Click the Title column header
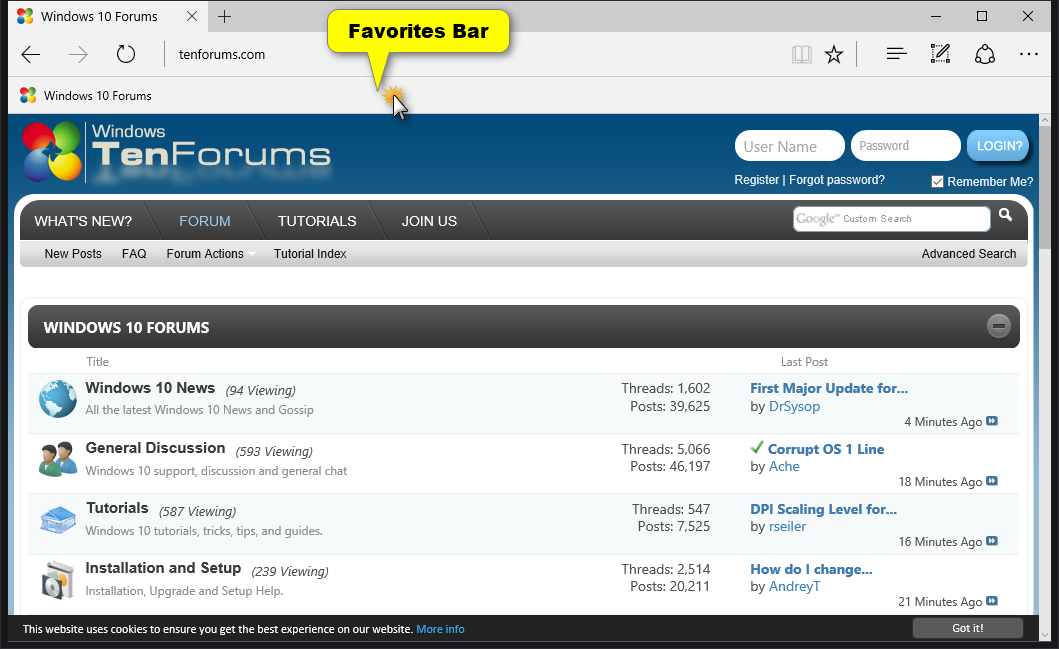 point(97,362)
